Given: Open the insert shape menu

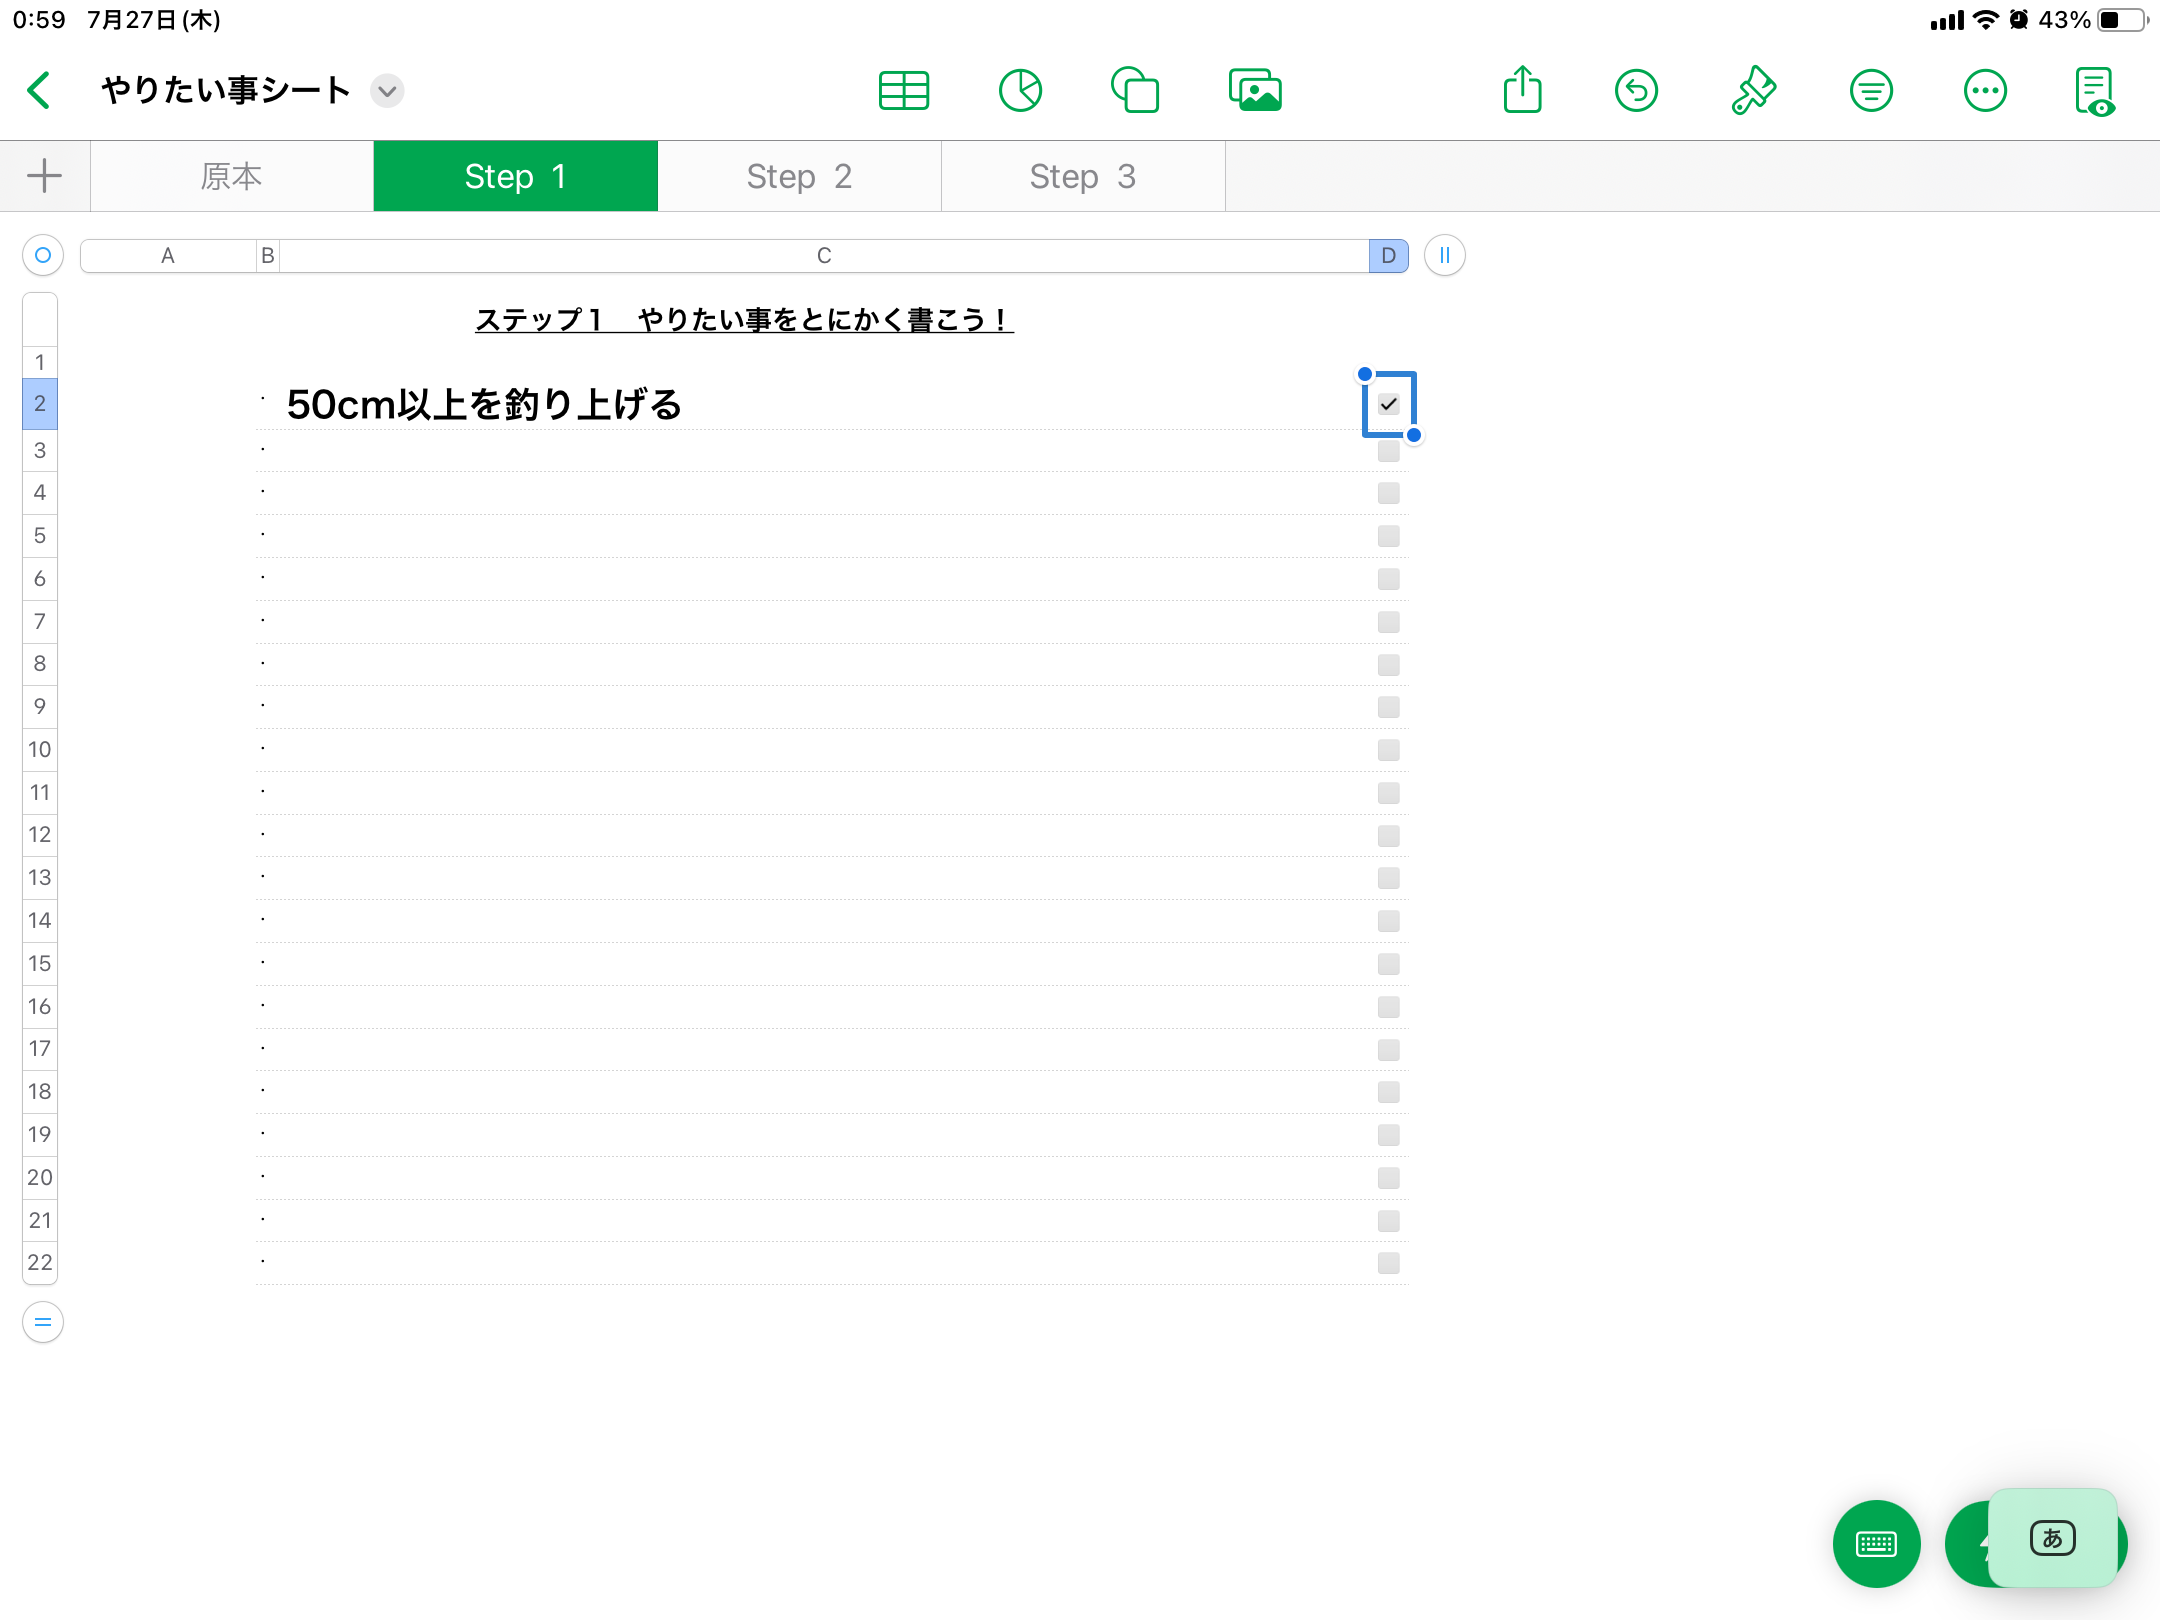Looking at the screenshot, I should pos(1135,91).
